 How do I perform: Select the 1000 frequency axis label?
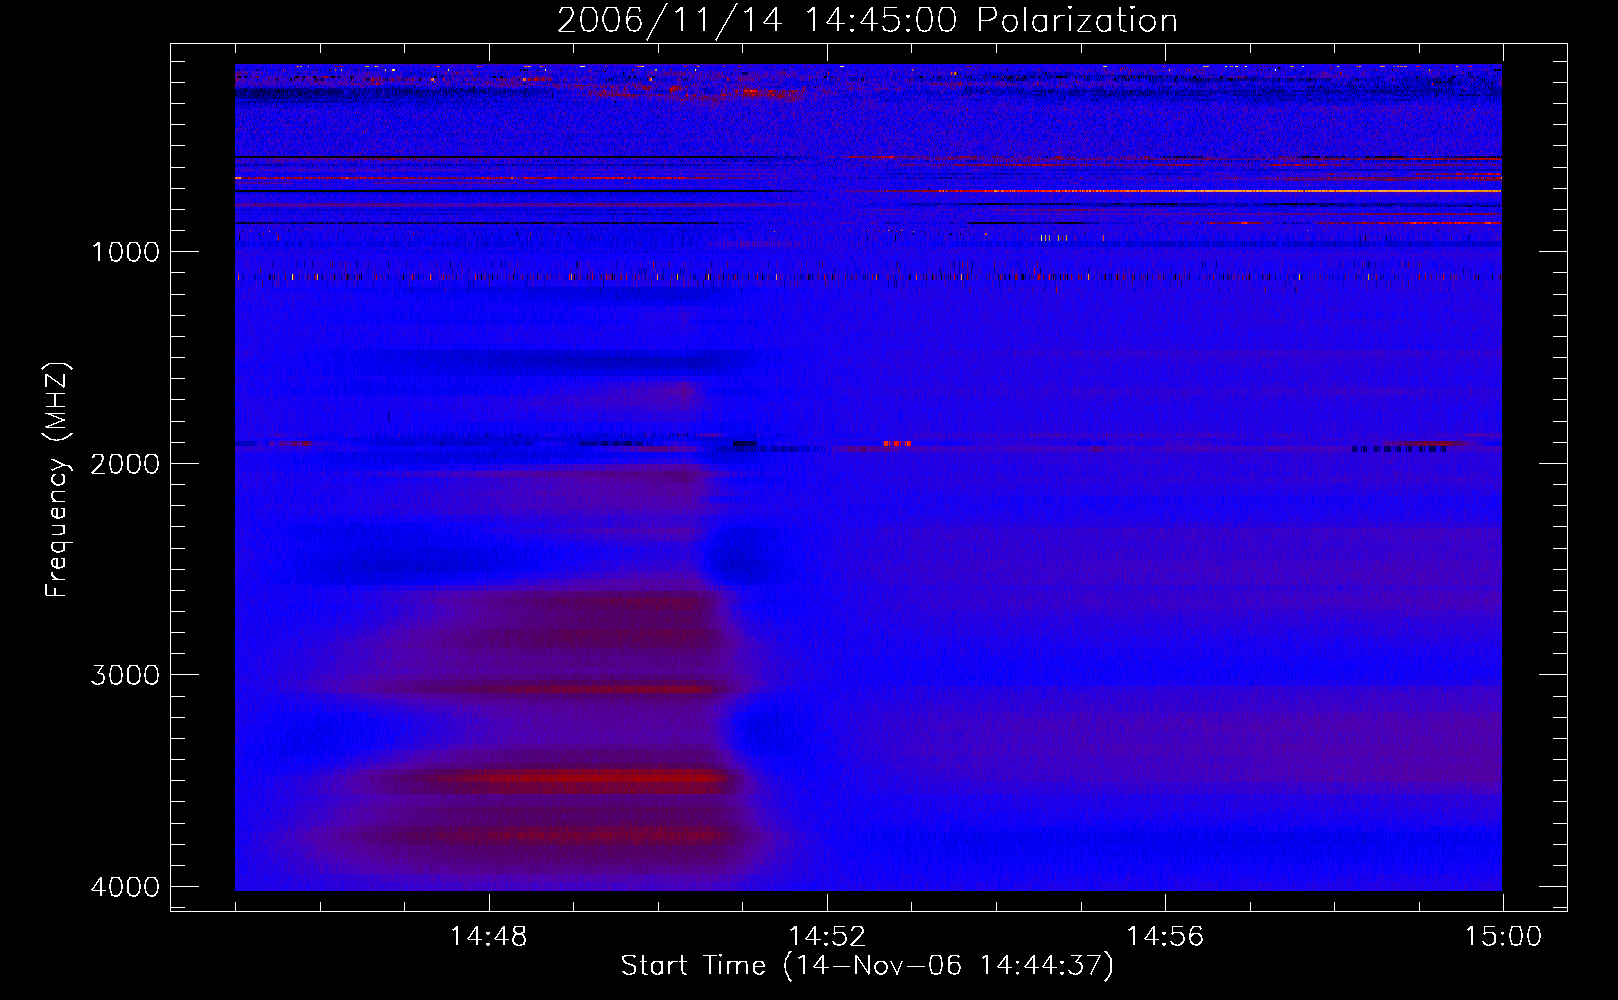(125, 251)
